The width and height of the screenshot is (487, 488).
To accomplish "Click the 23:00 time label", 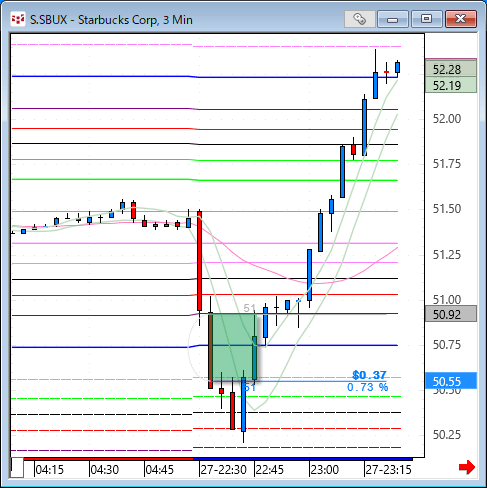I will 325,470.
